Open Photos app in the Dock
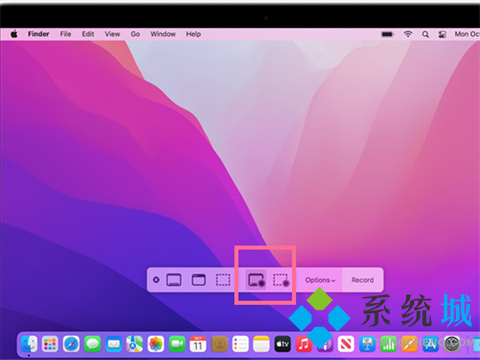The image size is (480, 360). [x=156, y=344]
